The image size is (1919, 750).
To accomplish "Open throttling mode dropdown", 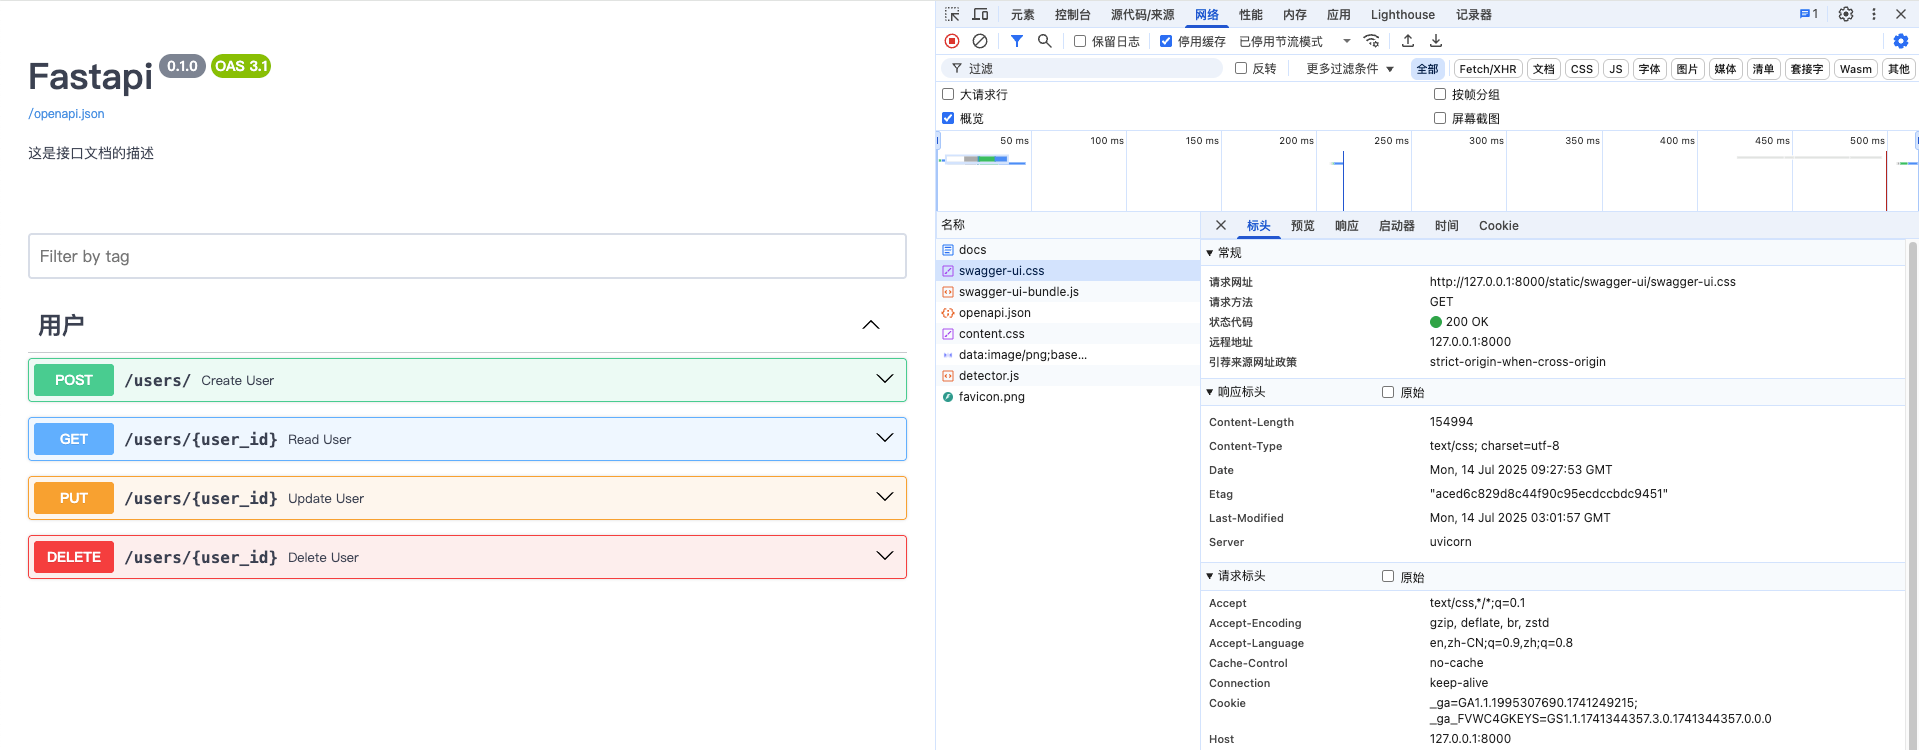I will (x=1294, y=41).
